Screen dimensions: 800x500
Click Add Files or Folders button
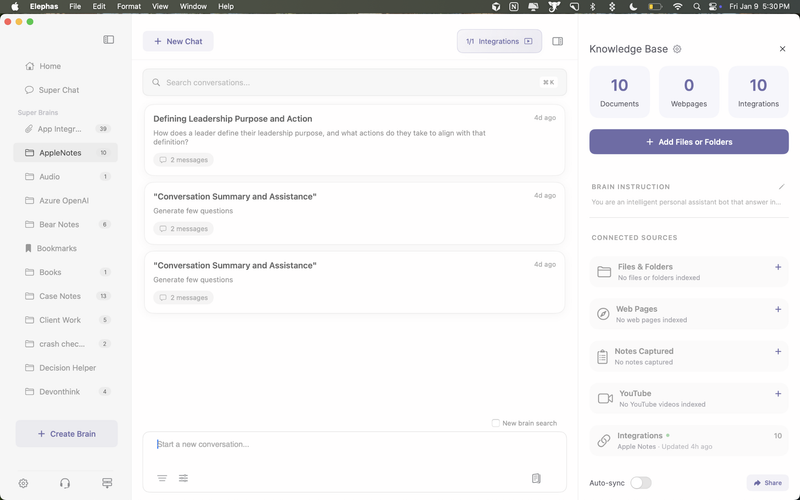[x=689, y=142]
